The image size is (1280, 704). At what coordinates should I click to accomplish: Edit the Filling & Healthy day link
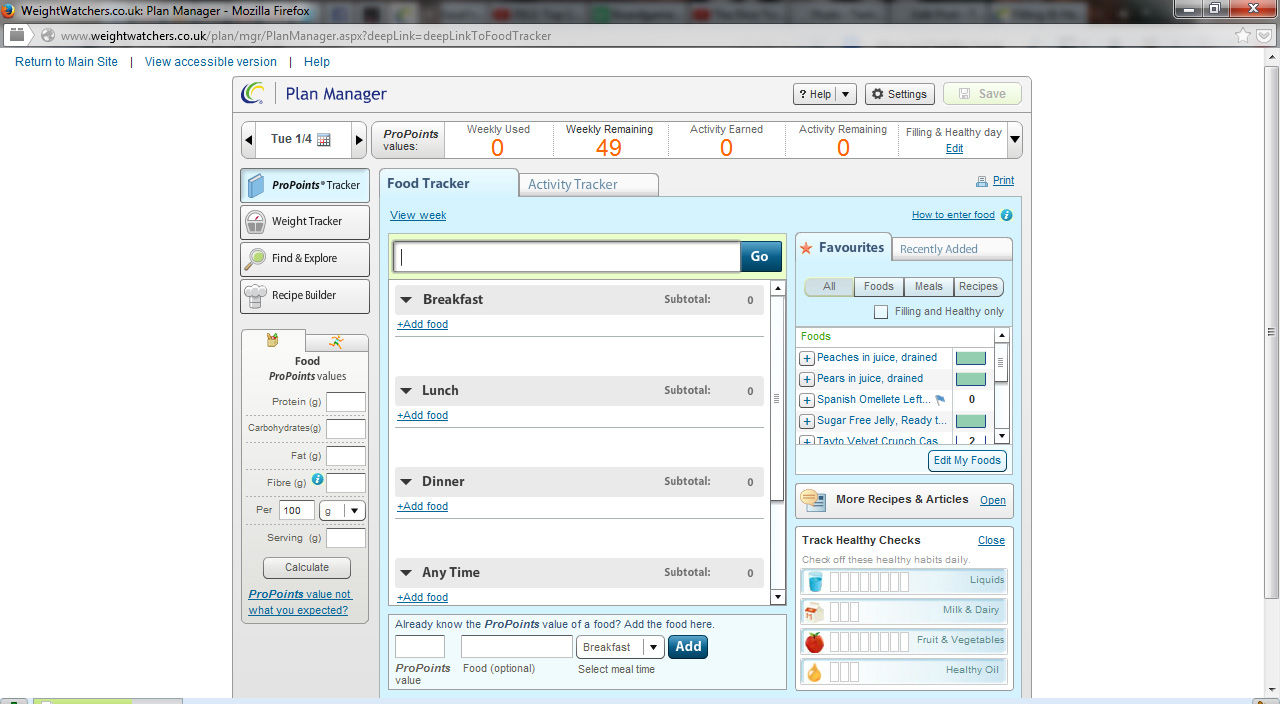(x=955, y=149)
